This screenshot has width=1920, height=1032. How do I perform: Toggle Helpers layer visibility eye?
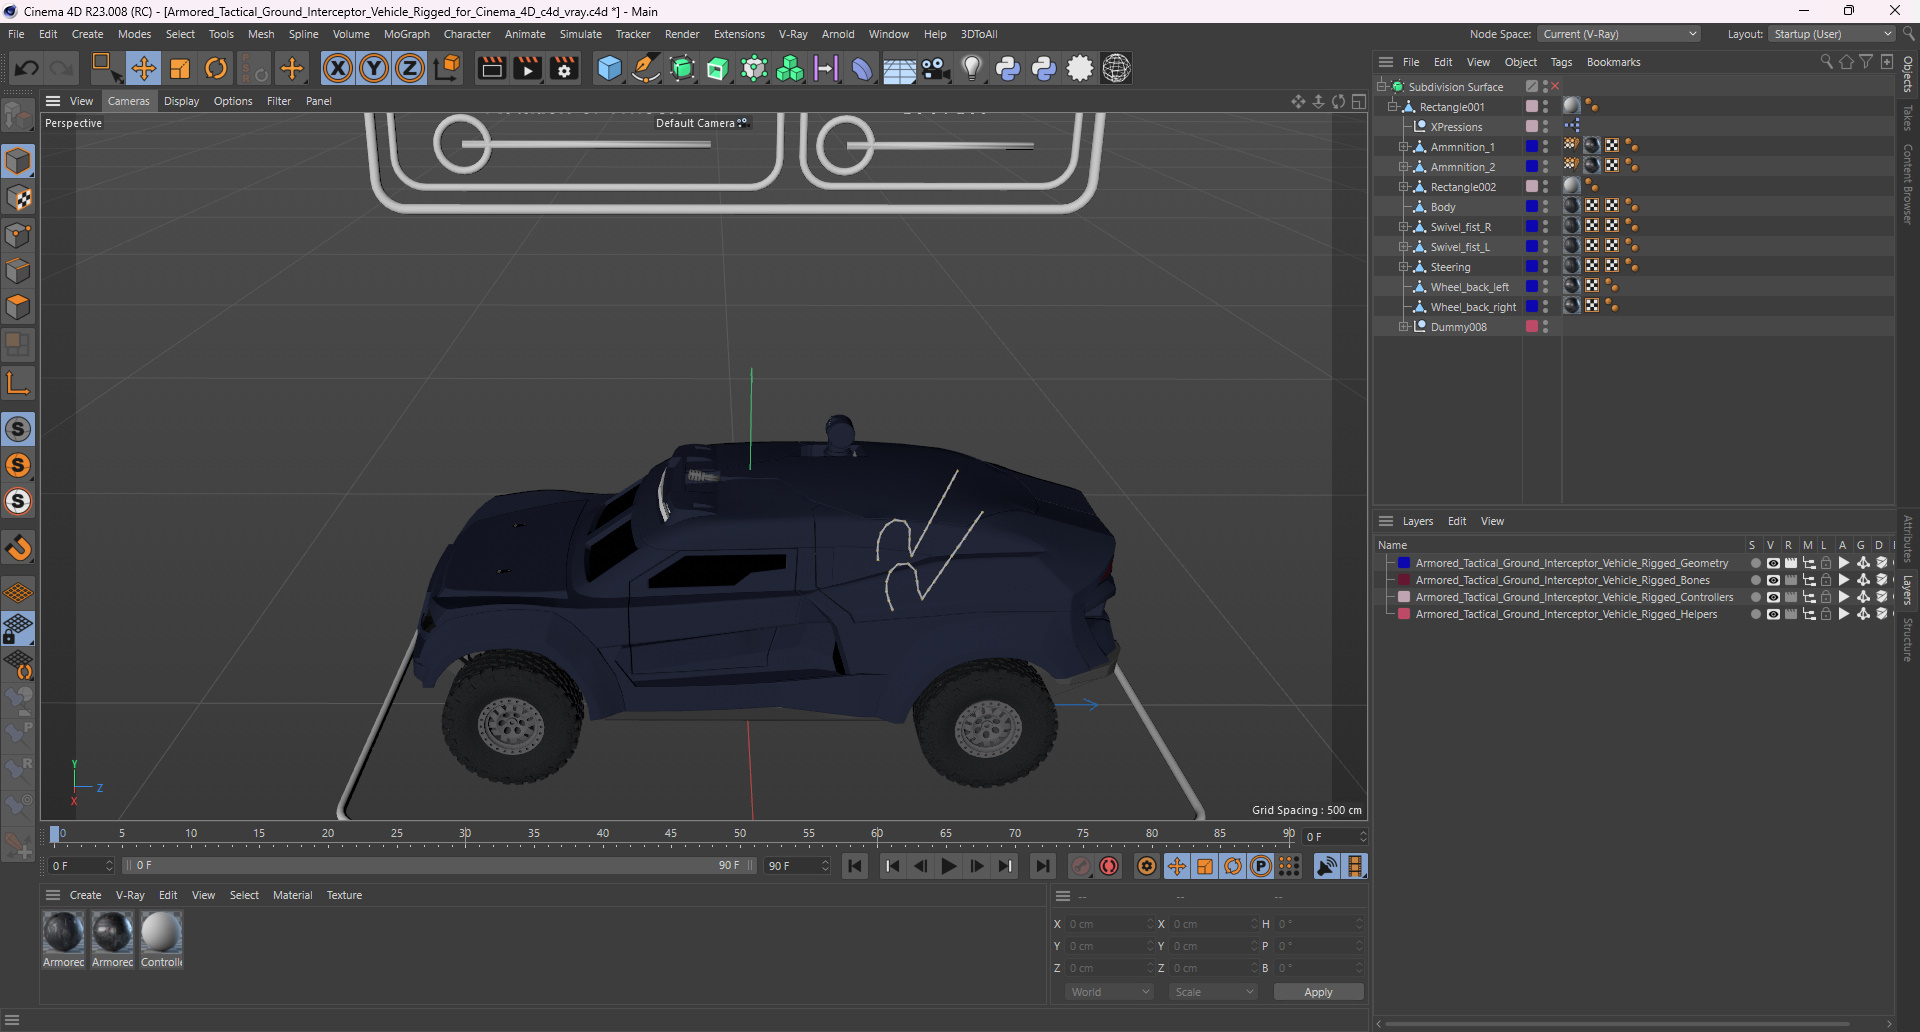(1773, 614)
